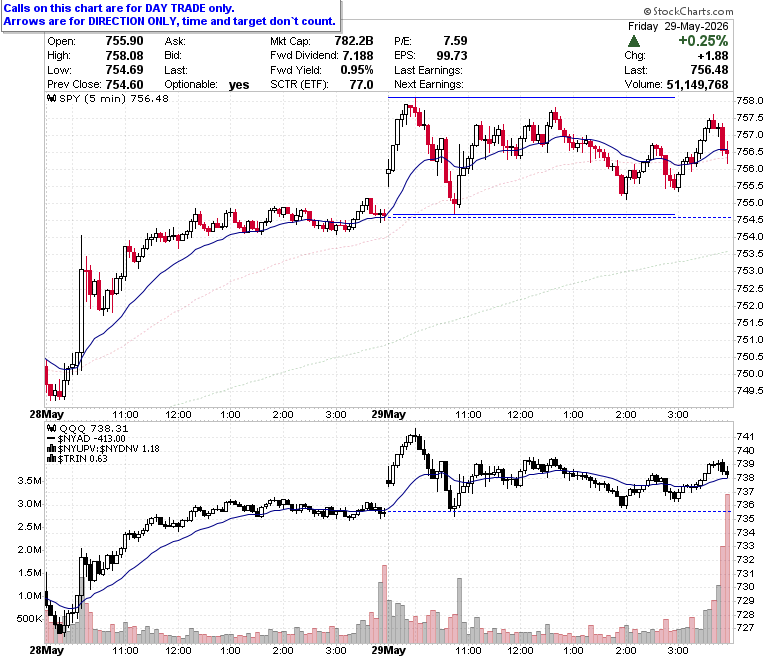
Task: Click the 29May marker on SPY time axis
Action: (389, 414)
